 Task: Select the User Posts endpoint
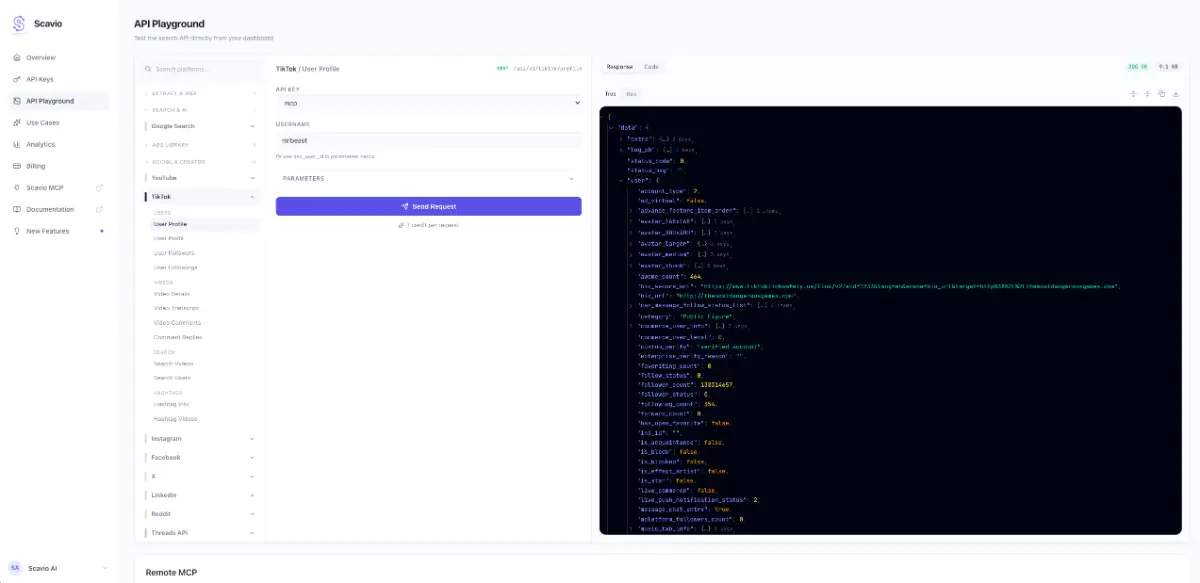tap(203, 238)
